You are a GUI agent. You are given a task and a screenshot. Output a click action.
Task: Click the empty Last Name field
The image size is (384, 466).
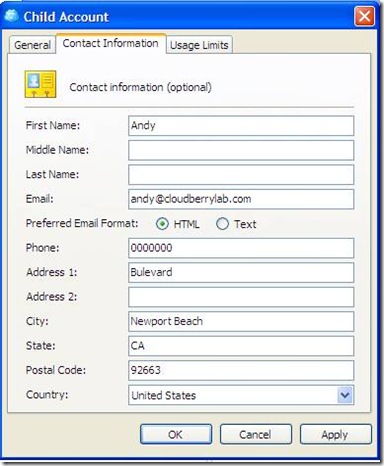(x=241, y=175)
